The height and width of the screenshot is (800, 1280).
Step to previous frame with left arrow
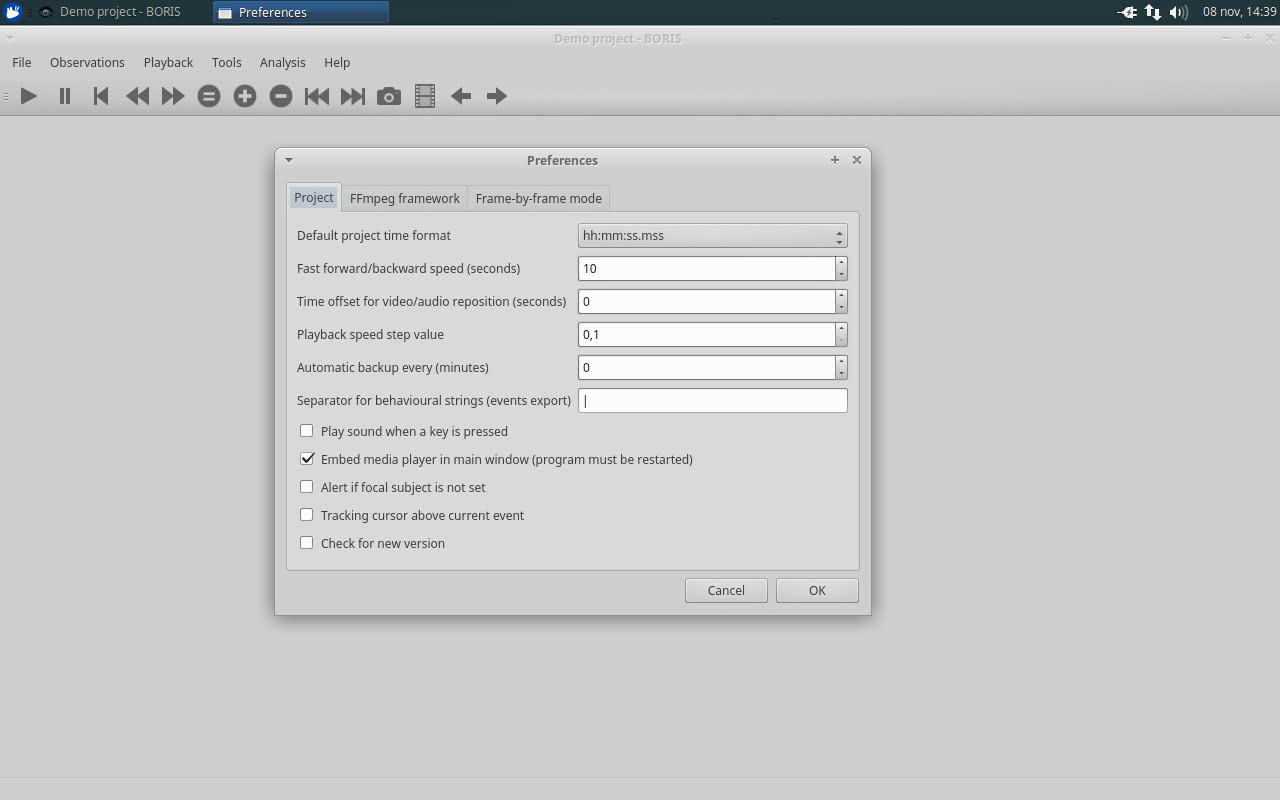461,96
